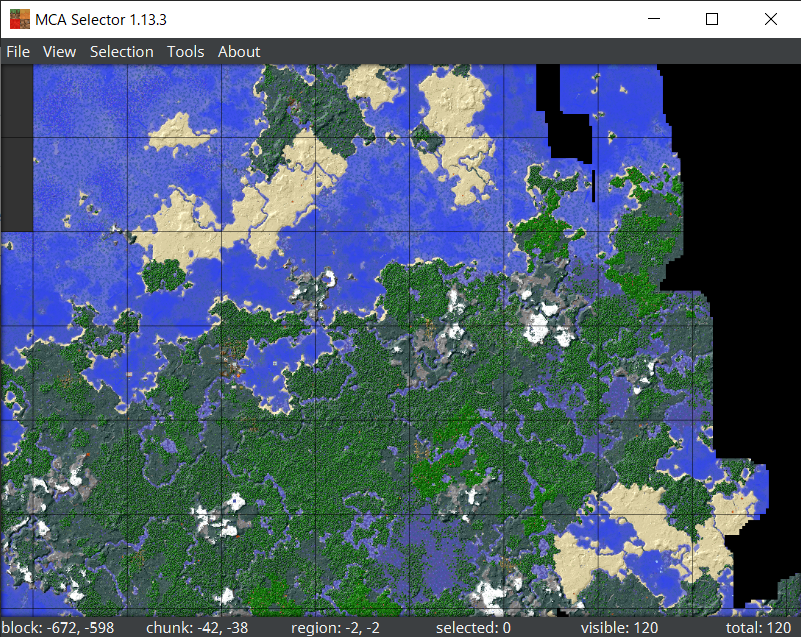The width and height of the screenshot is (801, 637).
Task: Click the 'block: -672, -598' status text
Action: click(x=58, y=627)
